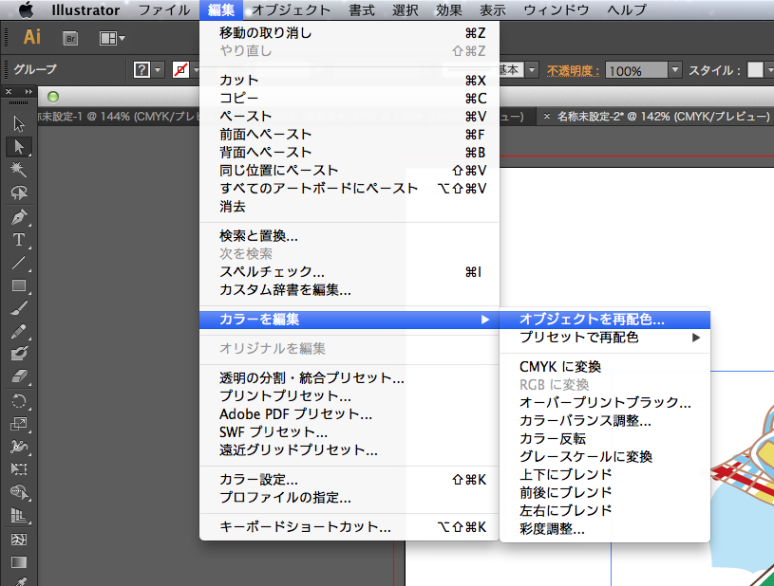Click the fill swatch with question mark

pyautogui.click(x=142, y=70)
